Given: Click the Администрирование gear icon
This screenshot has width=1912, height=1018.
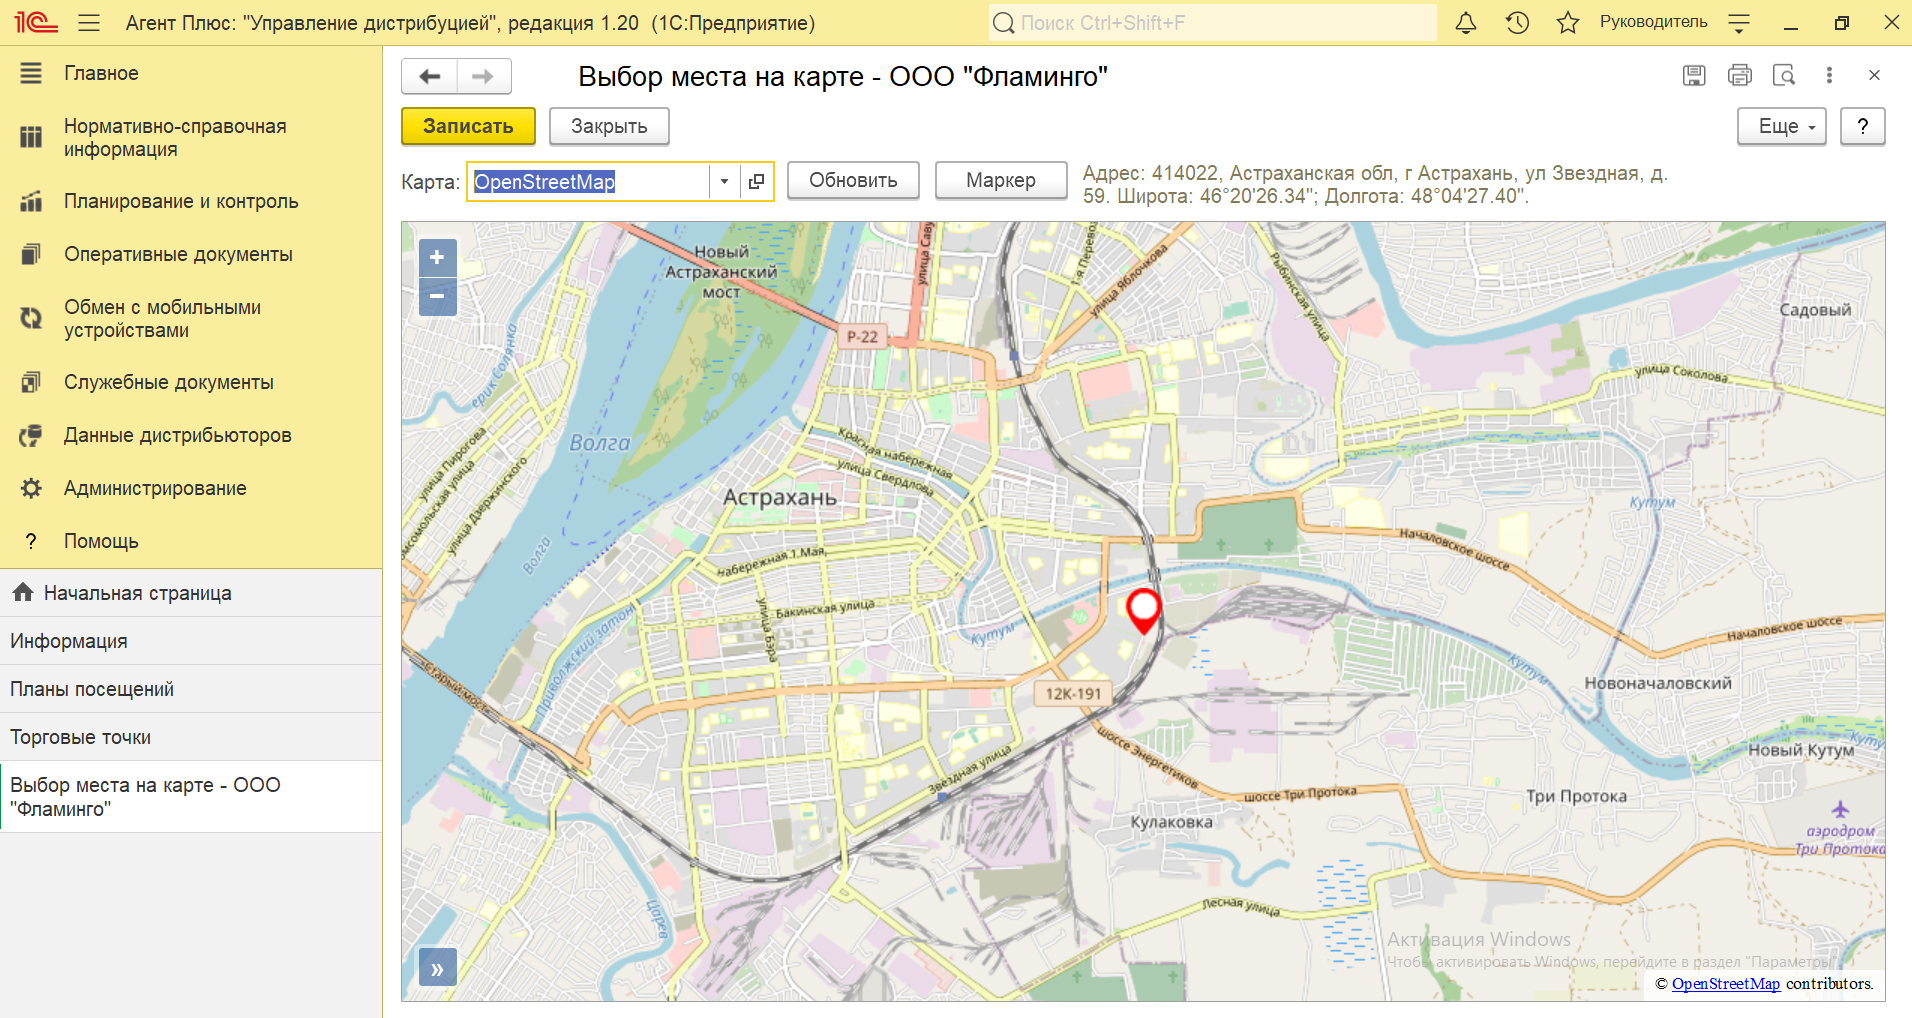Looking at the screenshot, I should tap(31, 488).
